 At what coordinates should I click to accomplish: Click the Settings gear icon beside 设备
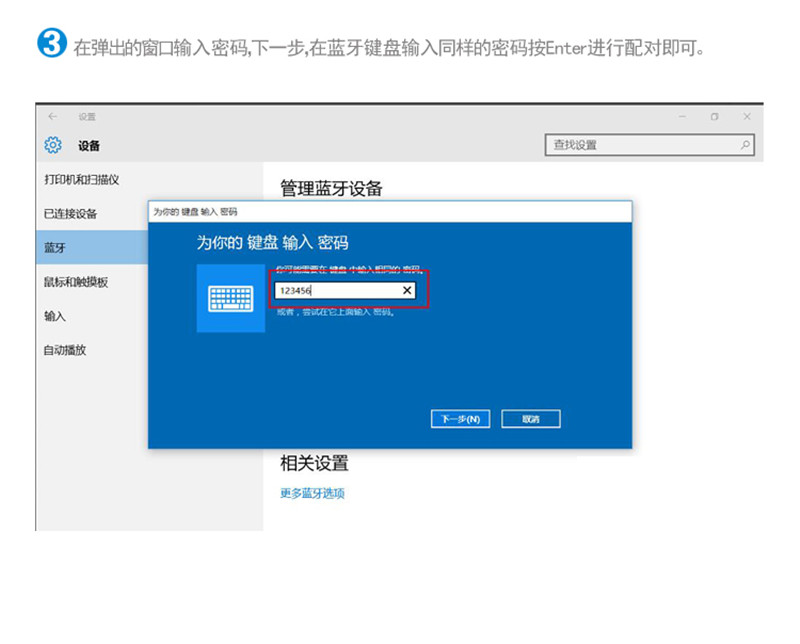click(x=53, y=145)
